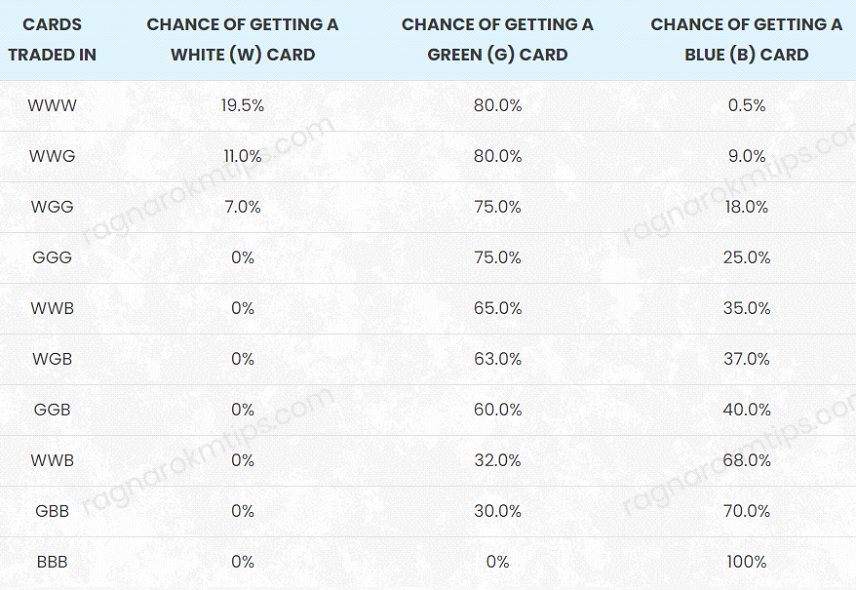Click the 19.5% white chance cell
Image resolution: width=856 pixels, height=590 pixels.
click(242, 105)
